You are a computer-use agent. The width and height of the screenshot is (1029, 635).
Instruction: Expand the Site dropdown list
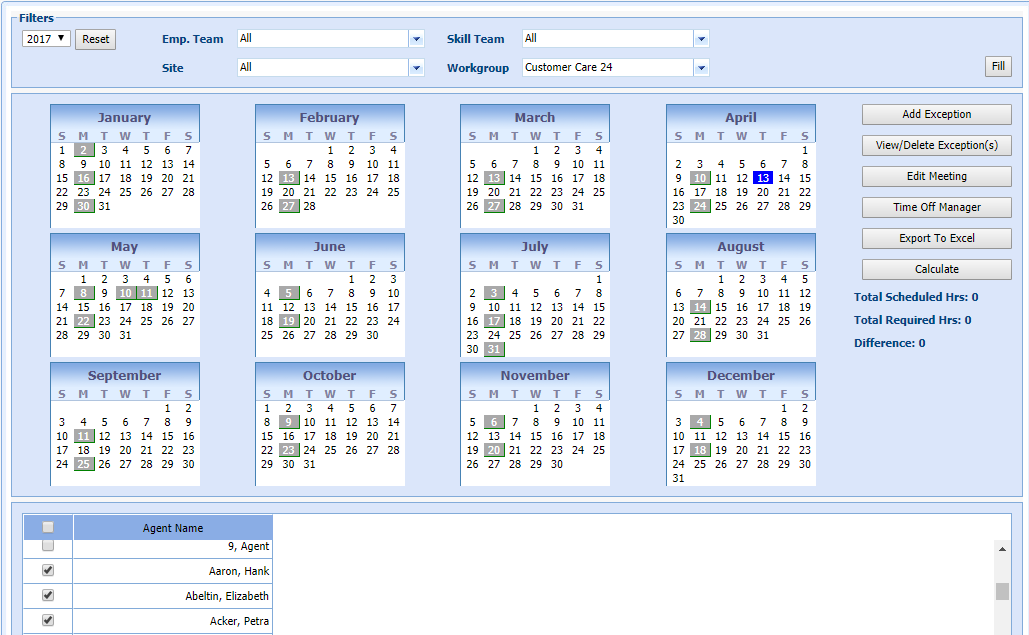[416, 68]
